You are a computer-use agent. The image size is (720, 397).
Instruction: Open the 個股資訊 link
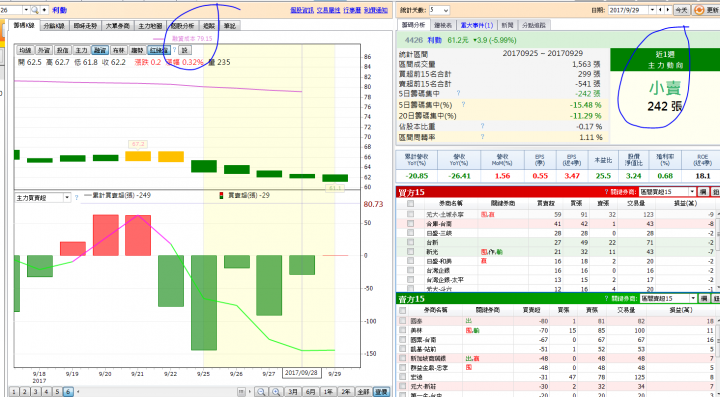[302, 10]
